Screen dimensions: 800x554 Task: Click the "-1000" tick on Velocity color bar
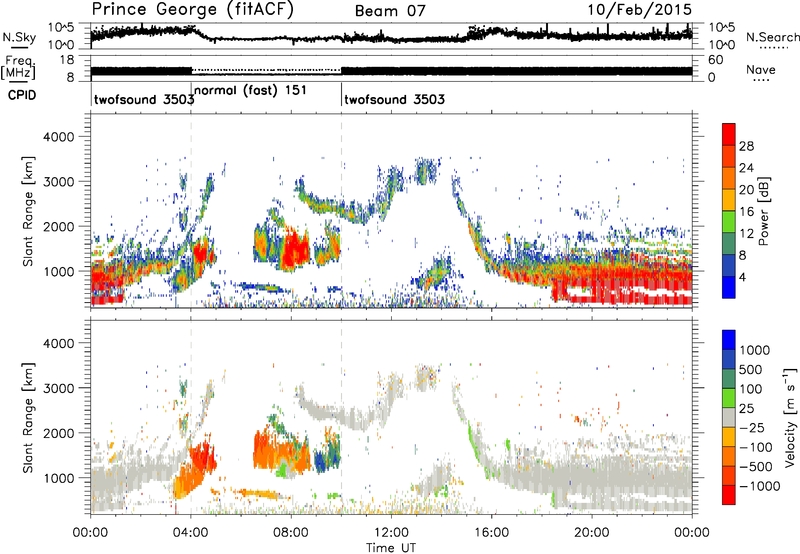[759, 486]
